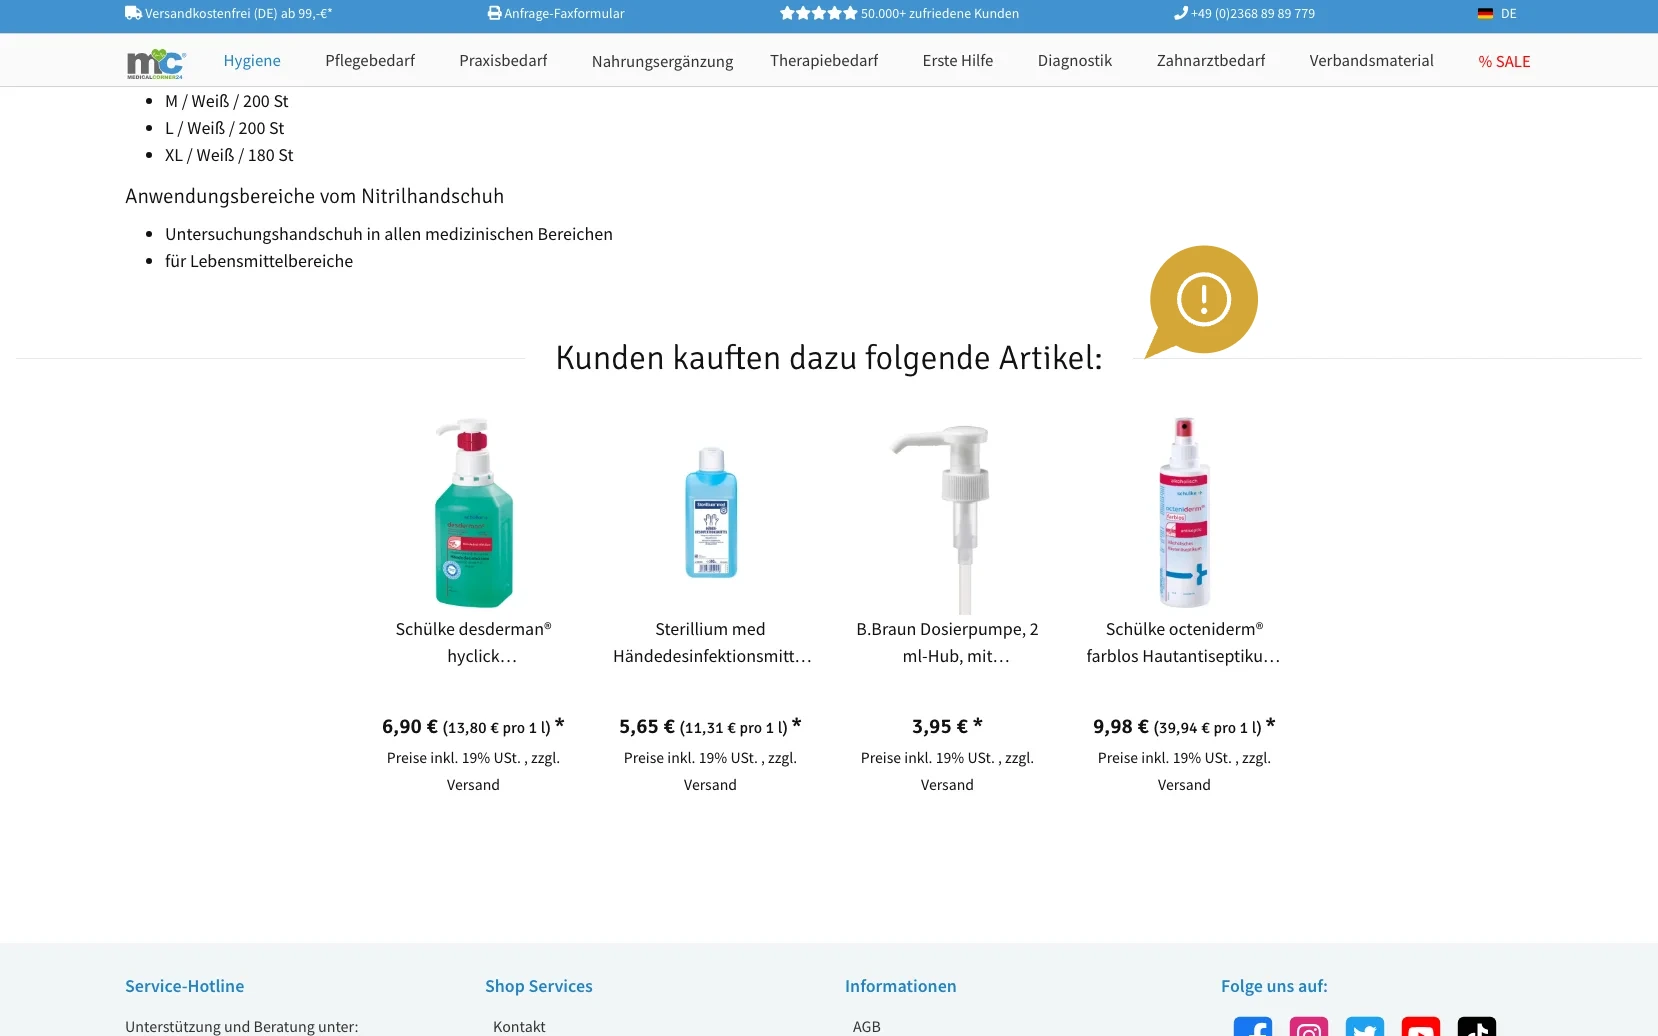Click the 'L / Weiß / 200 St' list item
Screen dimensions: 1658x1036
pos(224,128)
